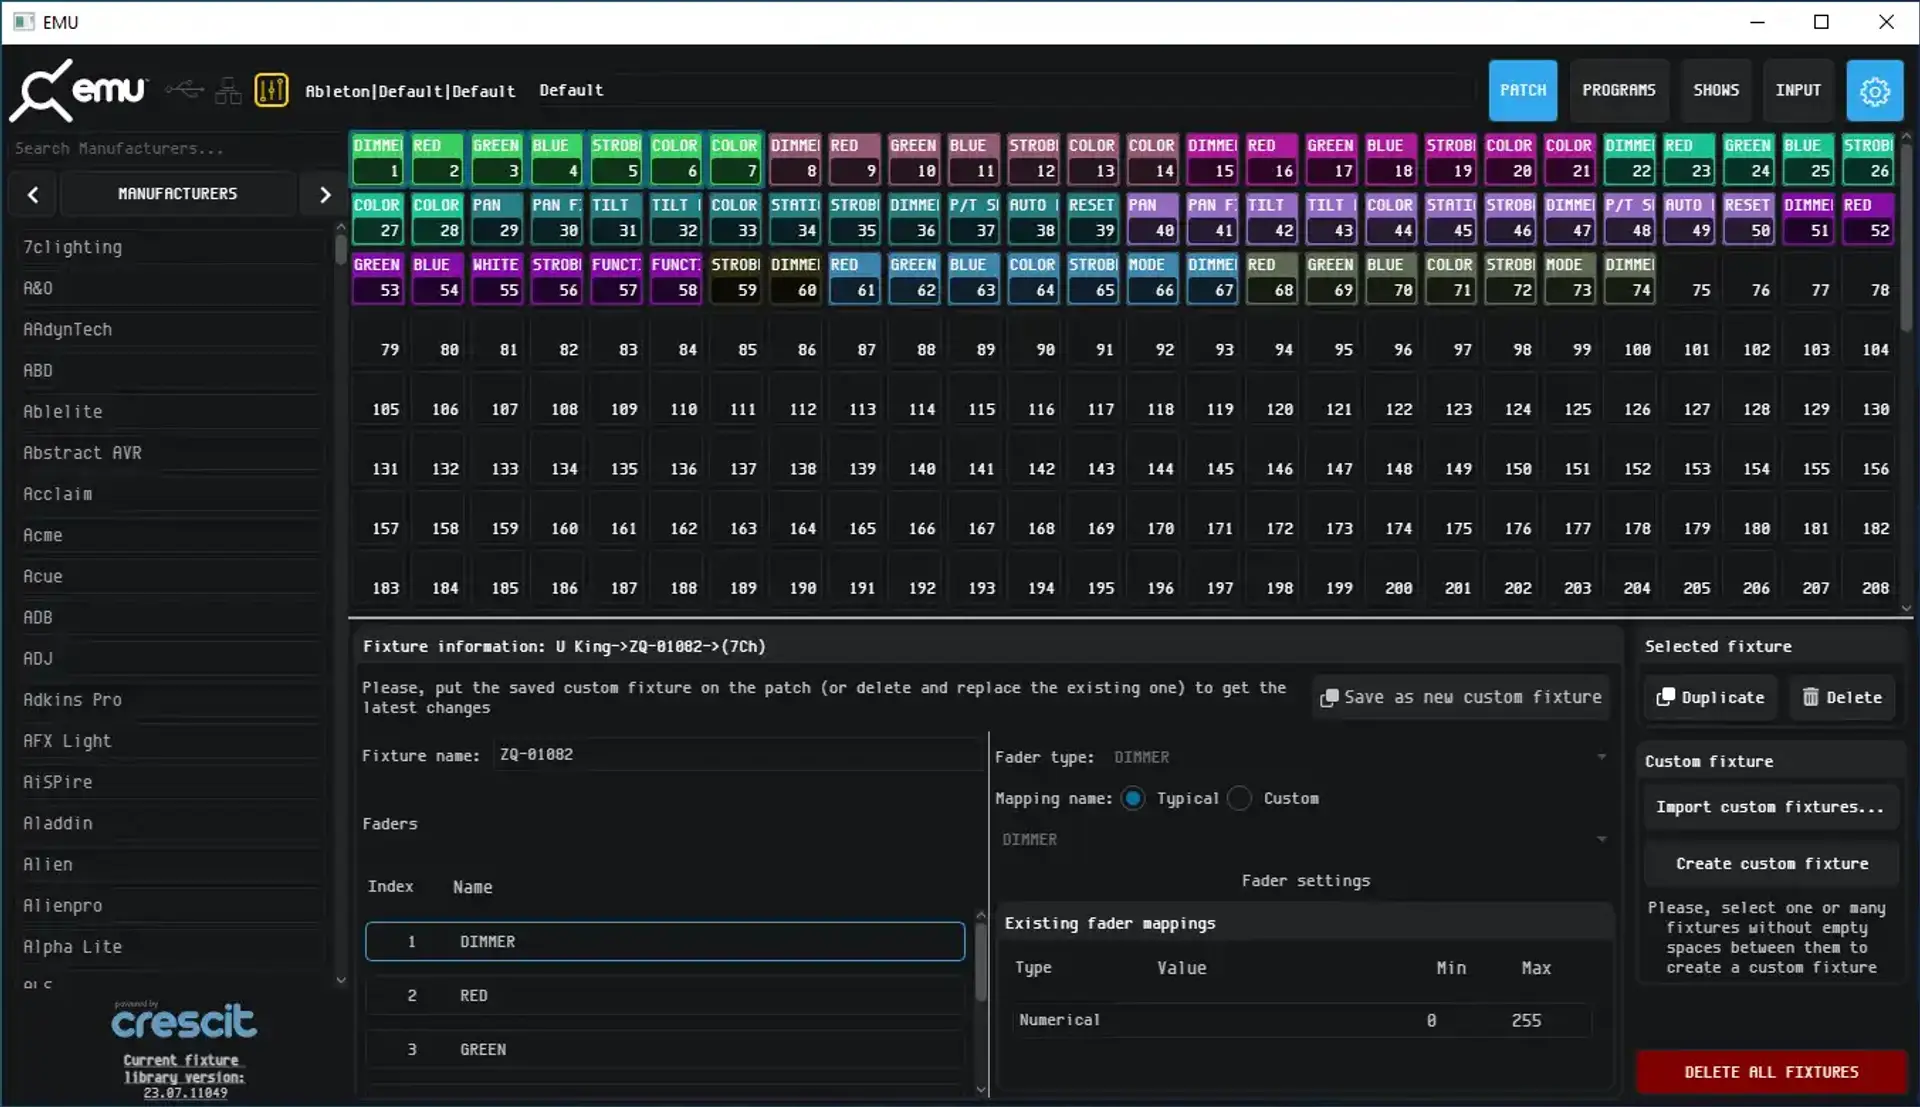1920x1107 pixels.
Task: Switch to the PROGRAMS tab
Action: [x=1618, y=90]
